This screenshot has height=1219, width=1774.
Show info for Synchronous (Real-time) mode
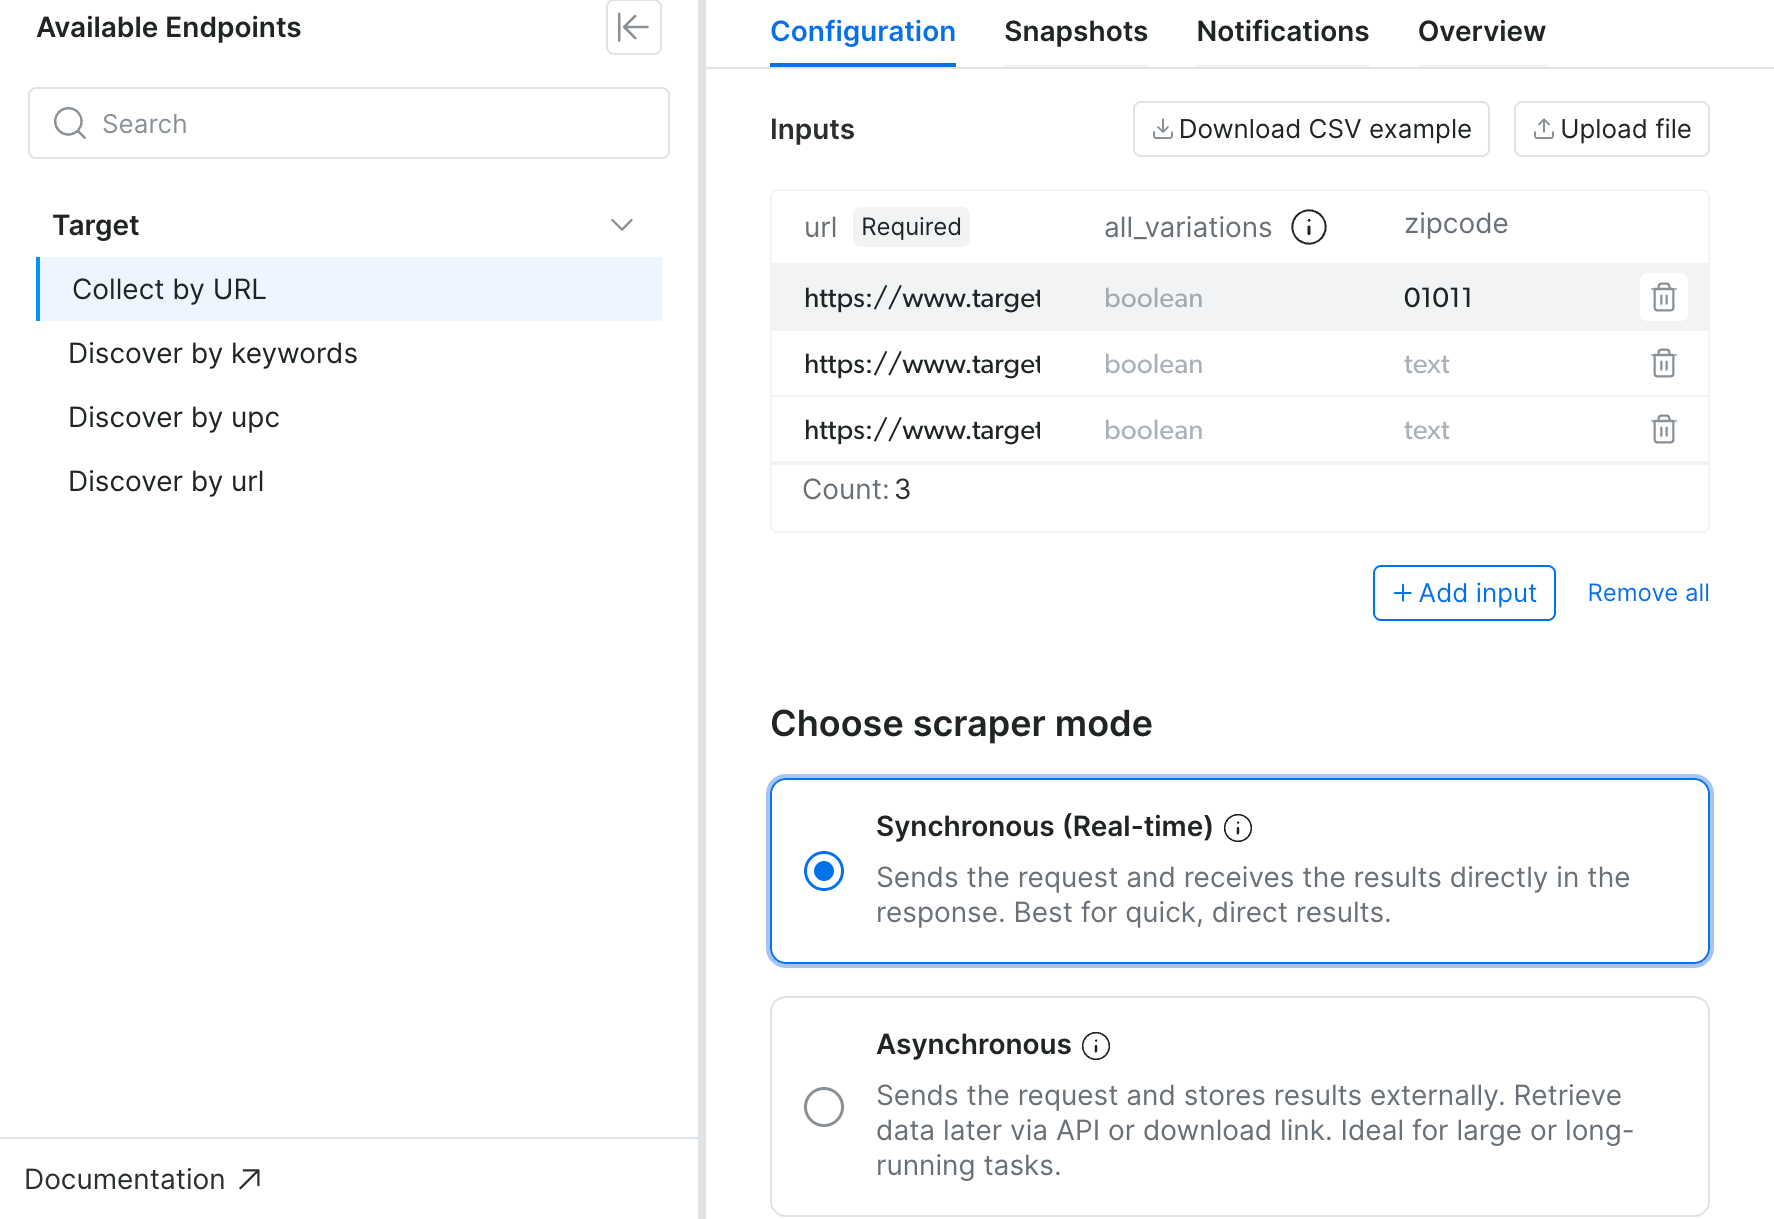coord(1238,828)
